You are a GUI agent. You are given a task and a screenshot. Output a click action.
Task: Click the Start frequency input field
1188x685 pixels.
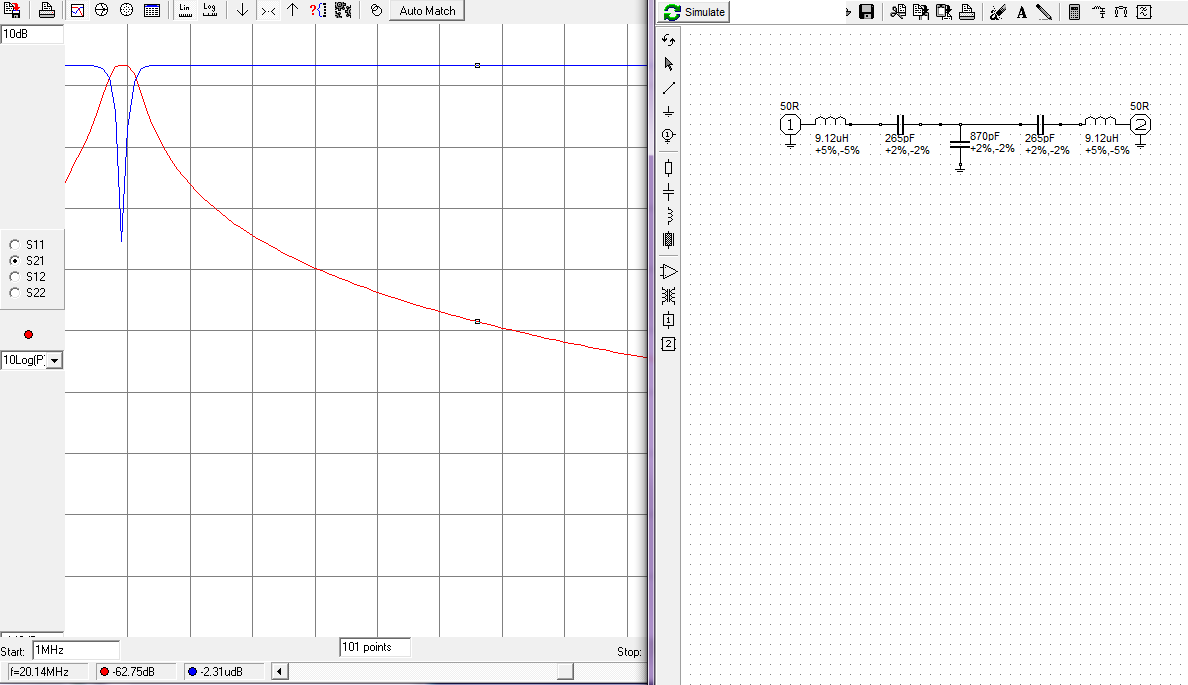coord(75,650)
